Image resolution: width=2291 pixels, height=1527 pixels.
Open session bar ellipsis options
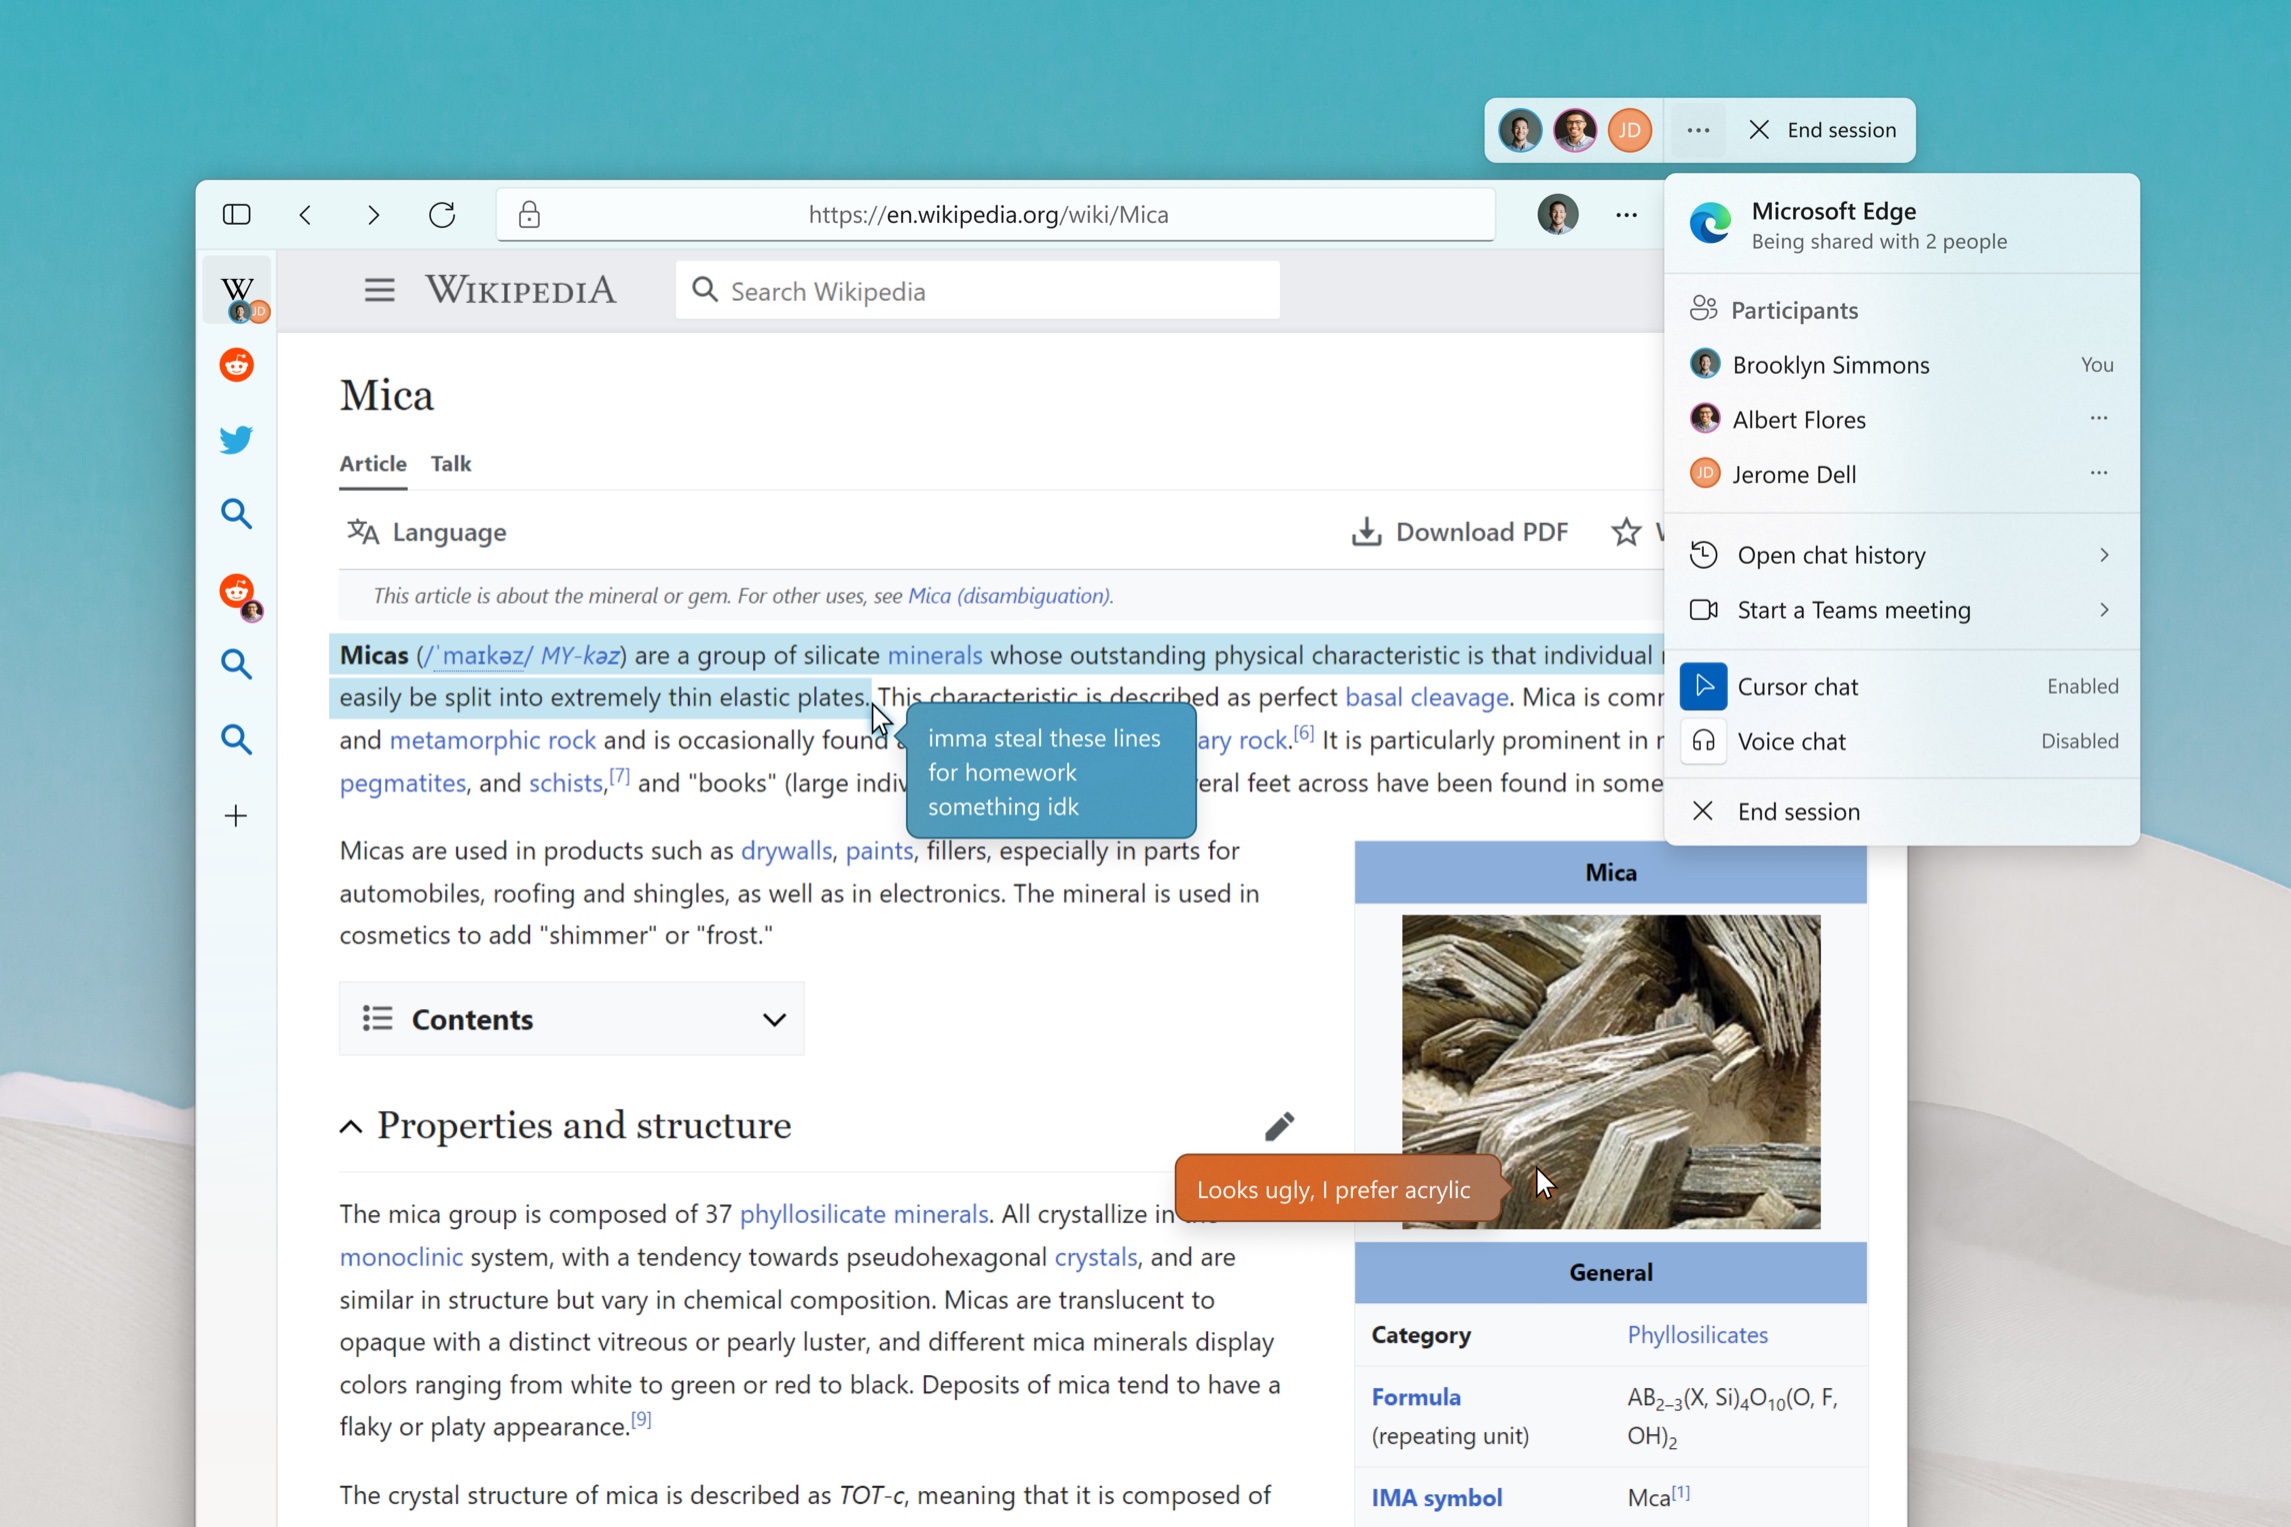(1698, 130)
